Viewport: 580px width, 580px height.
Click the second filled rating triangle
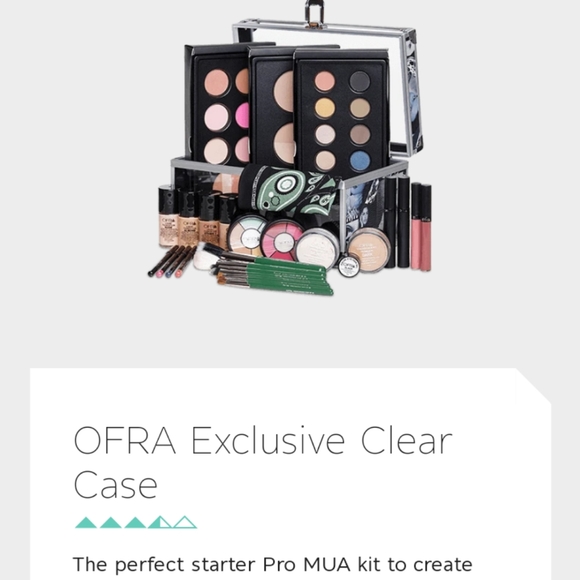point(111,522)
